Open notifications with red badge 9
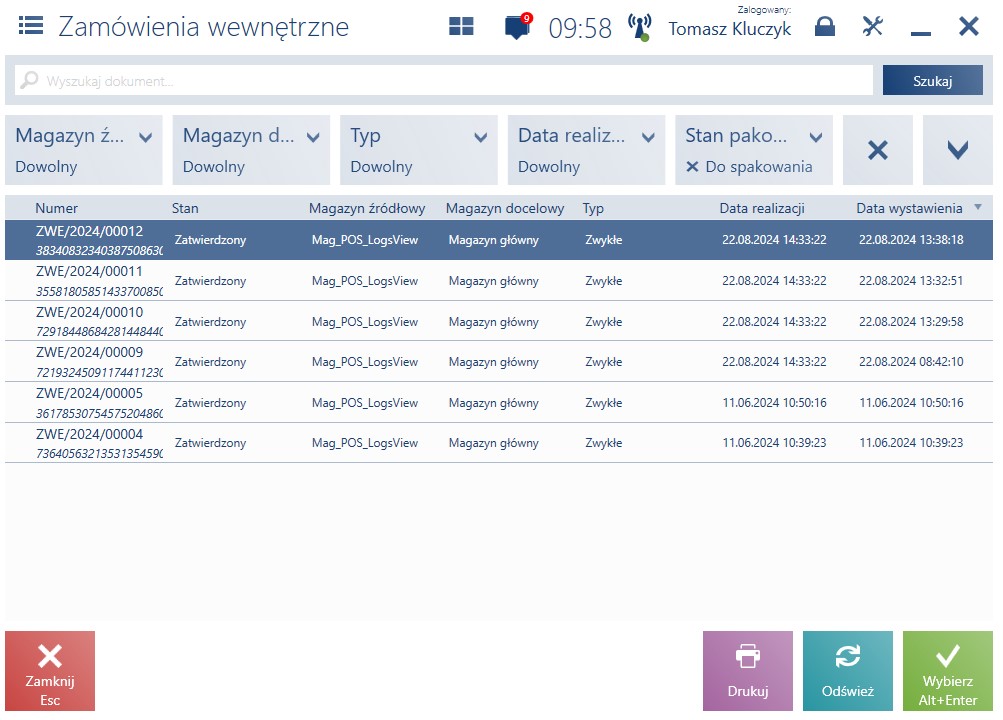 click(518, 27)
